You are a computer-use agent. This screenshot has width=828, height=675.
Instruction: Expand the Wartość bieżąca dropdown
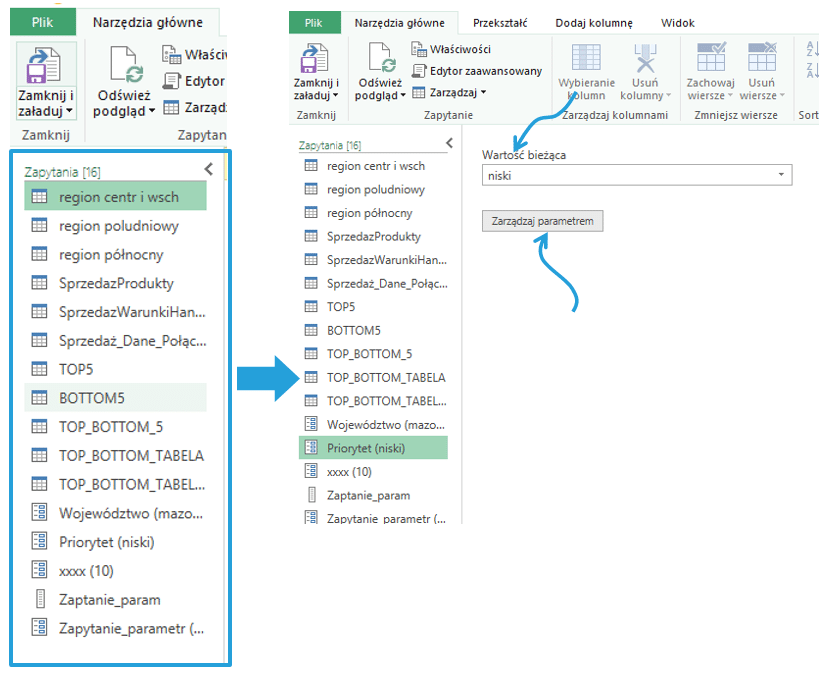(780, 175)
